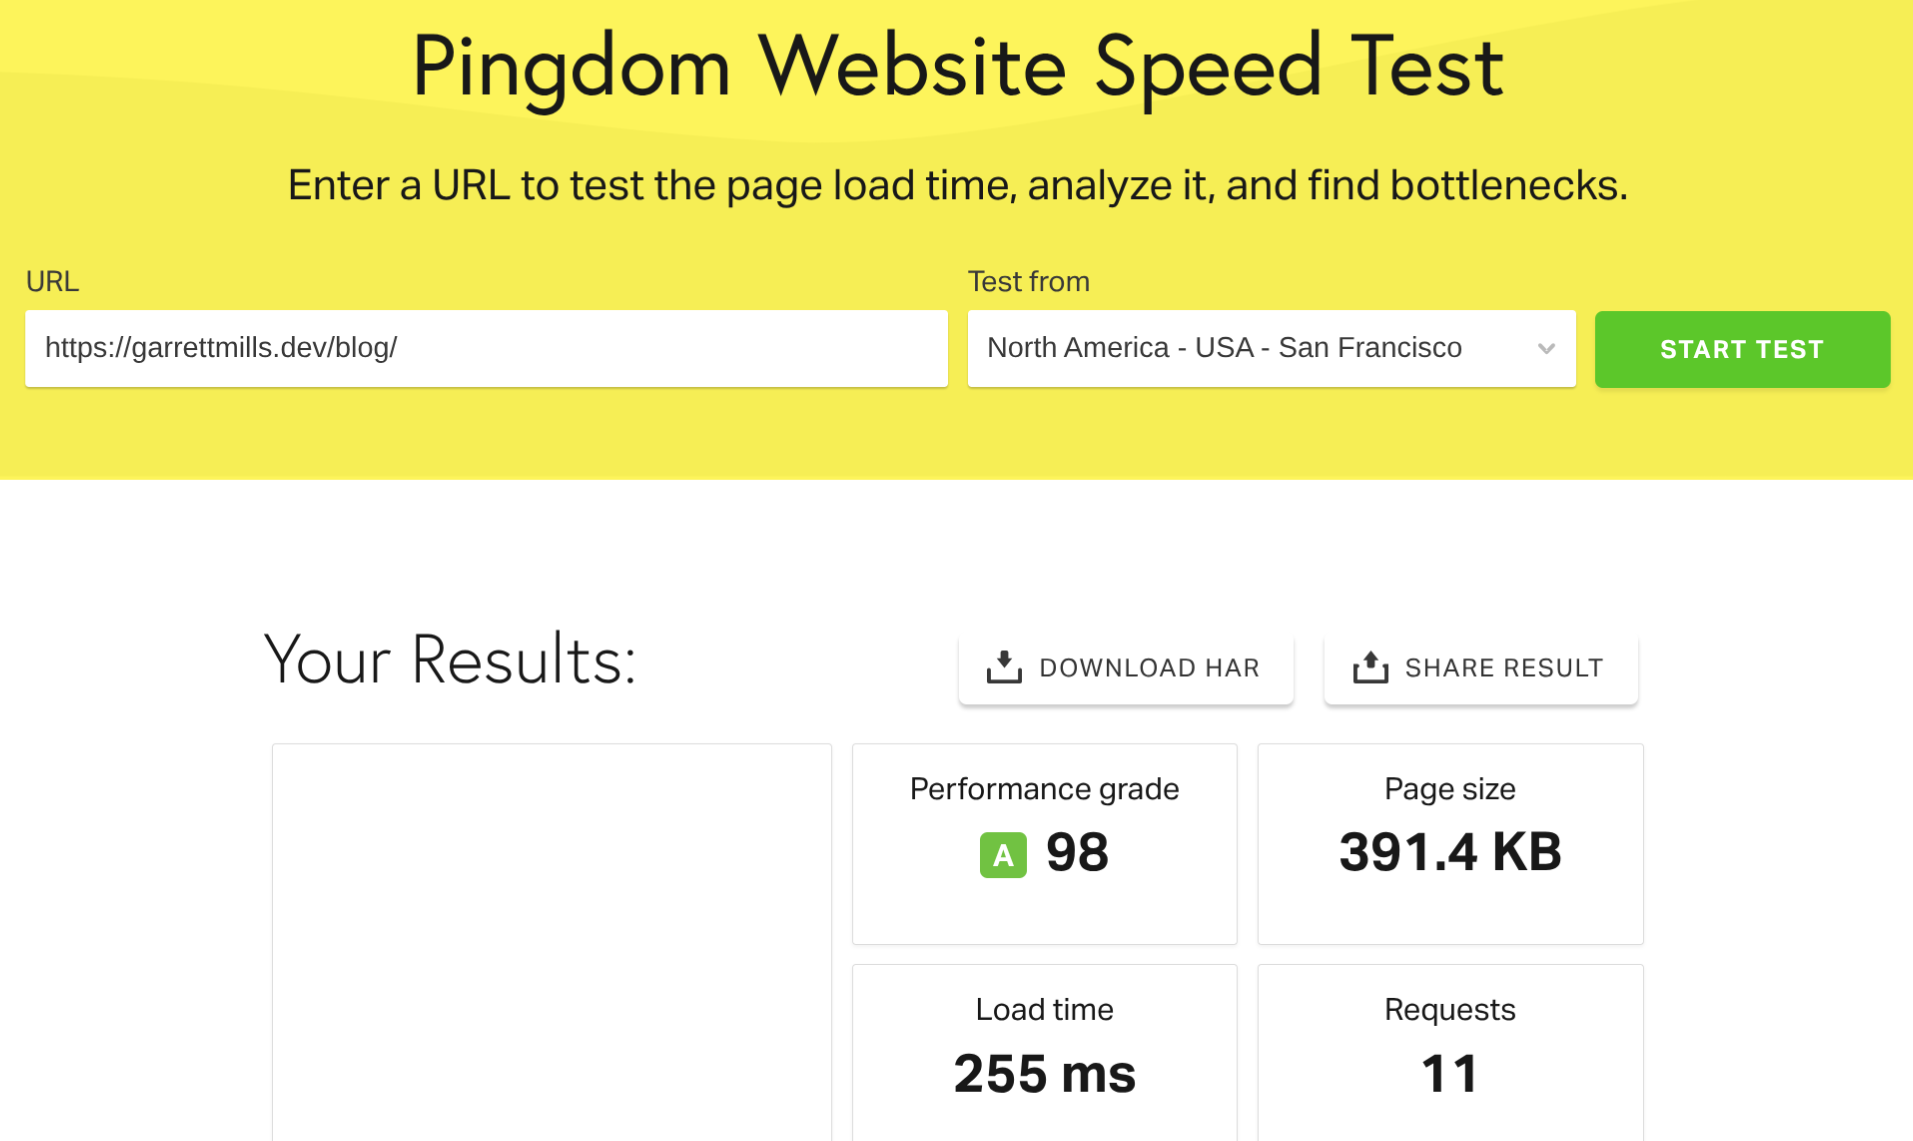Open the San Francisco test location selector
Image resolution: width=1913 pixels, height=1141 pixels.
pos(1224,348)
